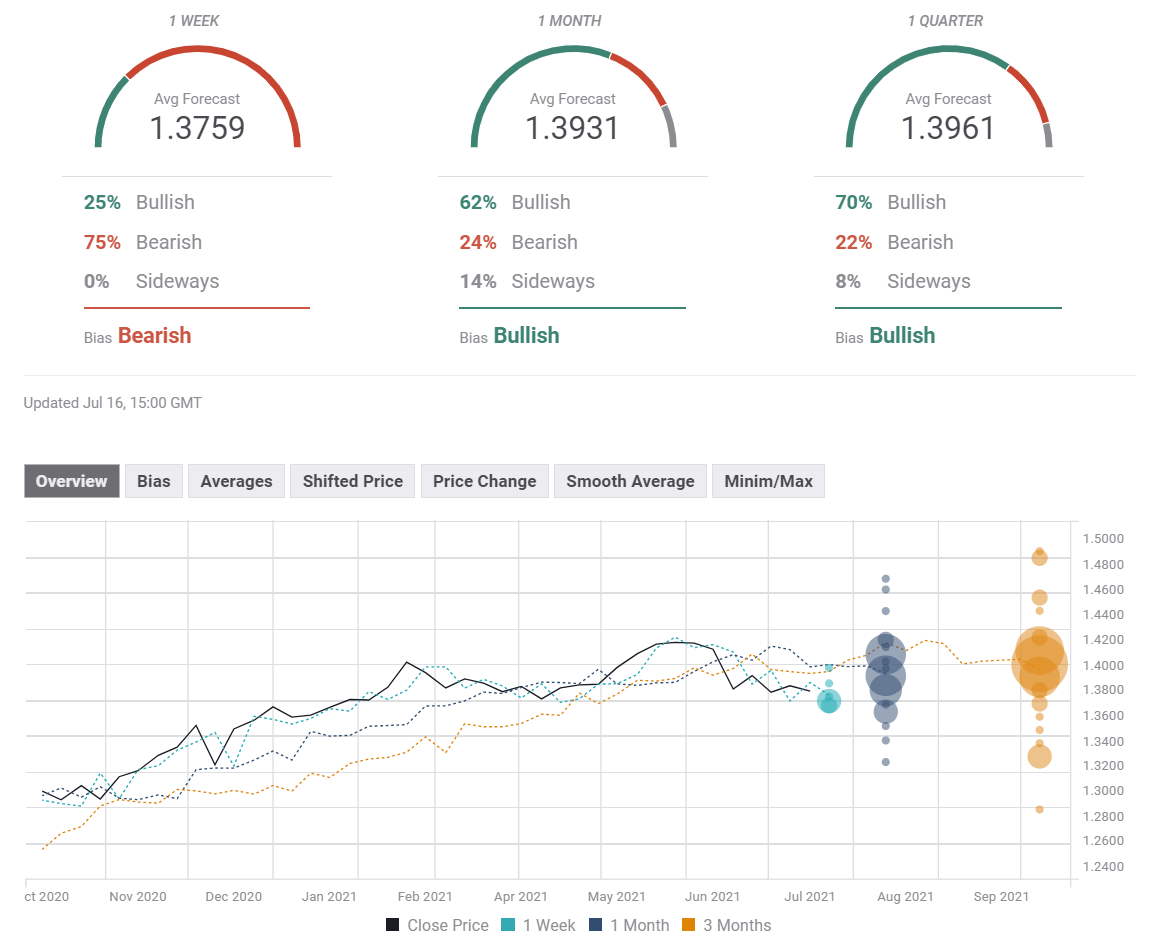The height and width of the screenshot is (949, 1160).
Task: Open the Smooth Average tab
Action: 630,481
